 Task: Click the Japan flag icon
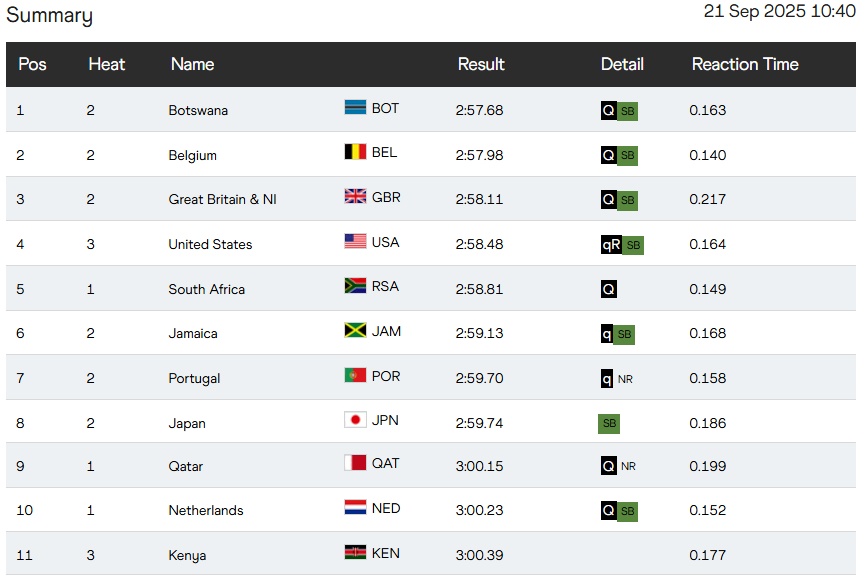355,420
